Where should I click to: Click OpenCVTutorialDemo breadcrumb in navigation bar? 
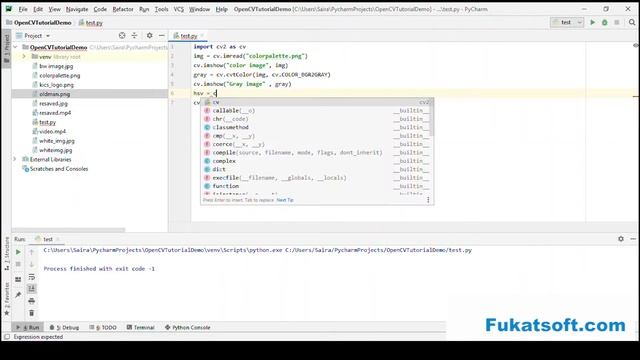point(42,22)
